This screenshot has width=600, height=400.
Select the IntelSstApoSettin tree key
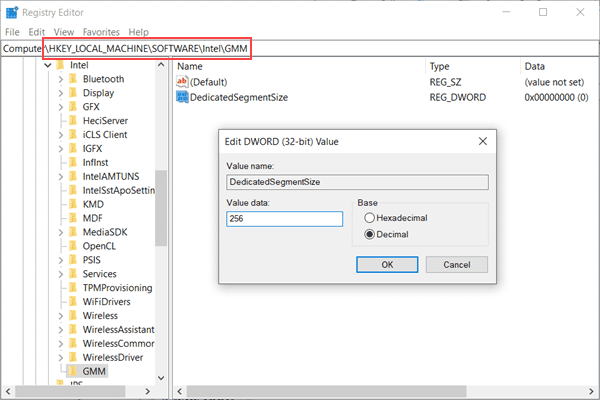point(119,190)
